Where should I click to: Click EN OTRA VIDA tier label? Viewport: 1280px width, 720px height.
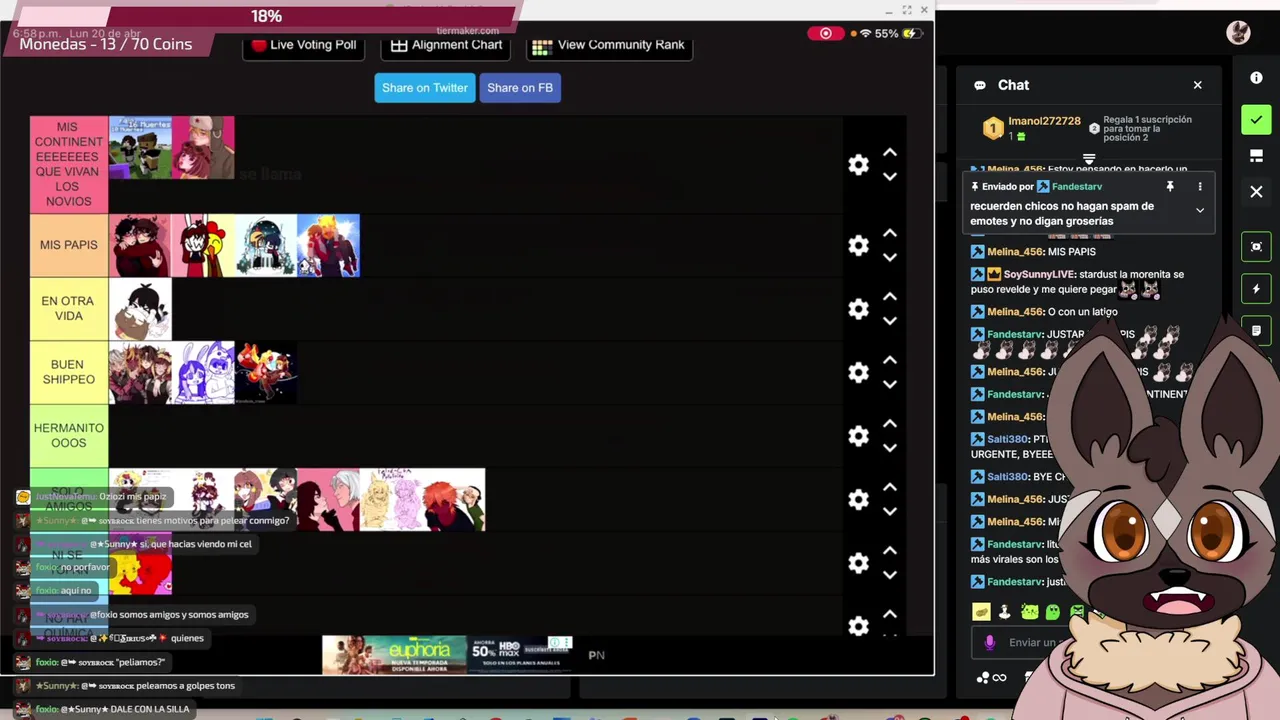tap(69, 309)
